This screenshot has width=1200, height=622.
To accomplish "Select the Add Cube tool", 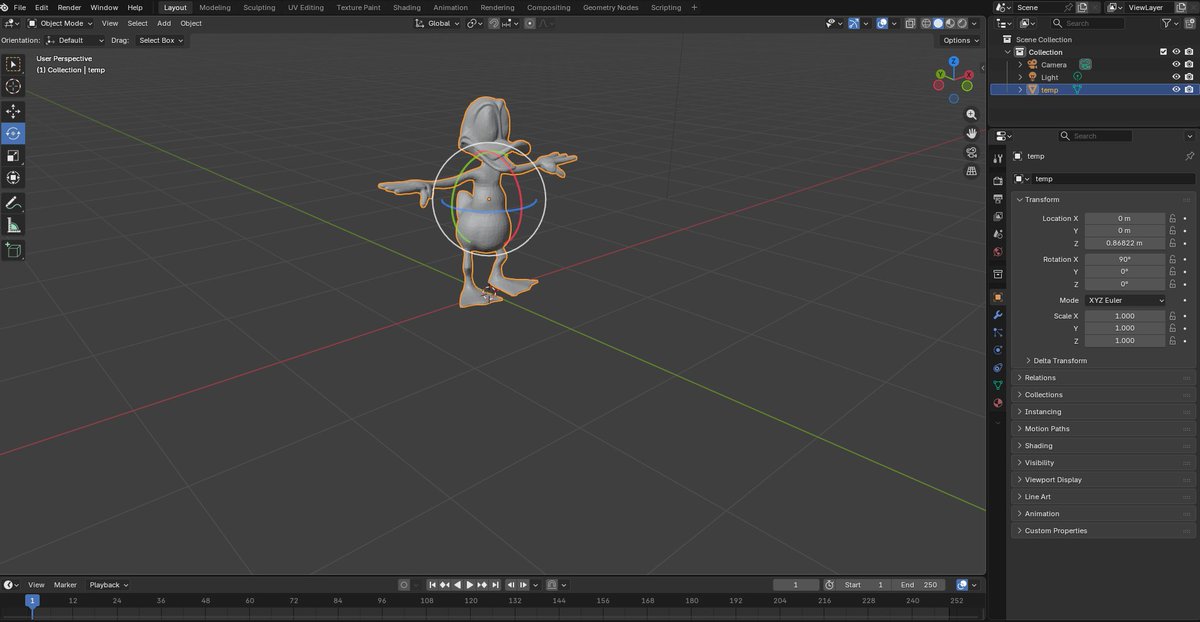I will click(x=13, y=250).
